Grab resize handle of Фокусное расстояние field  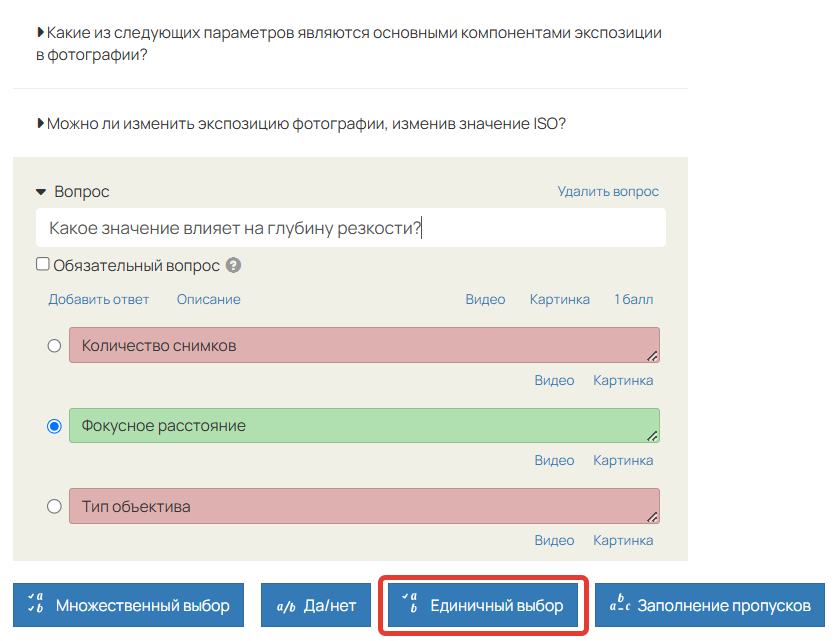[652, 436]
